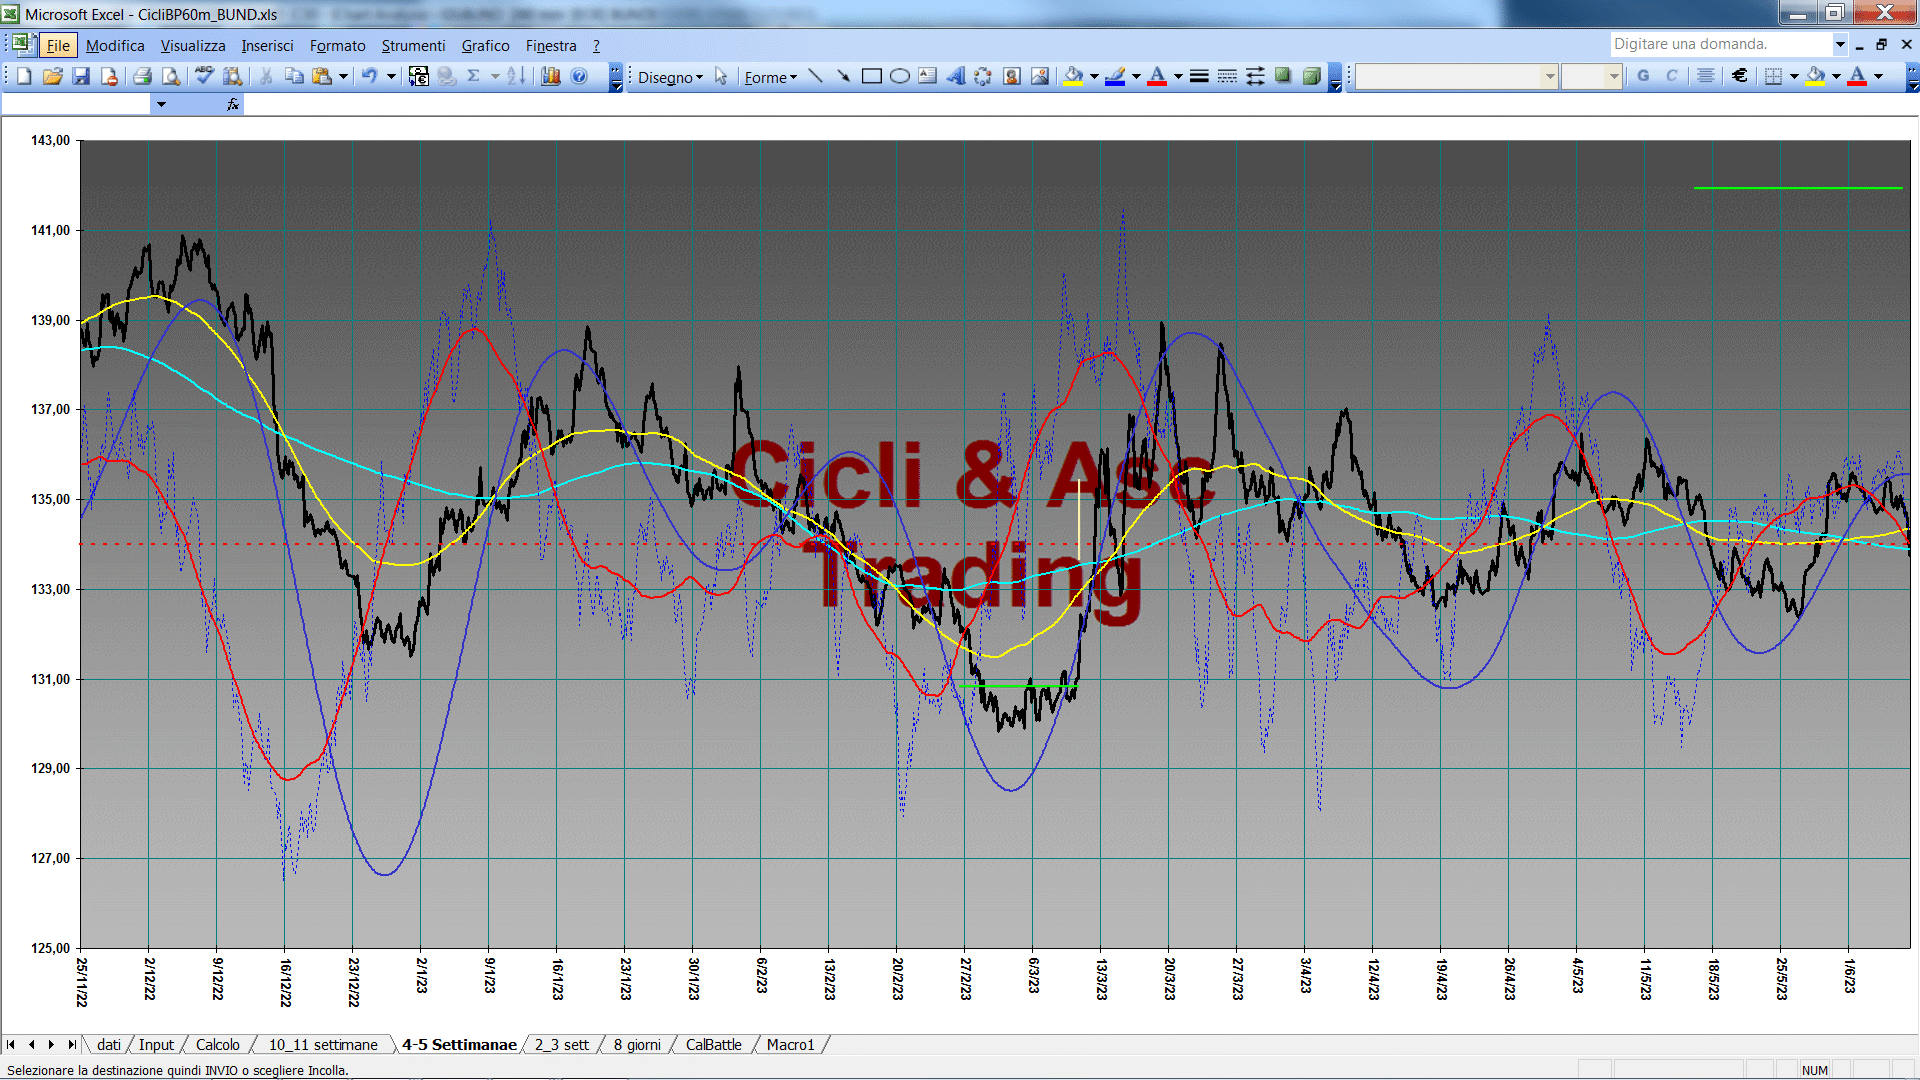The image size is (1920, 1080).
Task: Switch to the CalBattle sheet tab
Action: (713, 1045)
